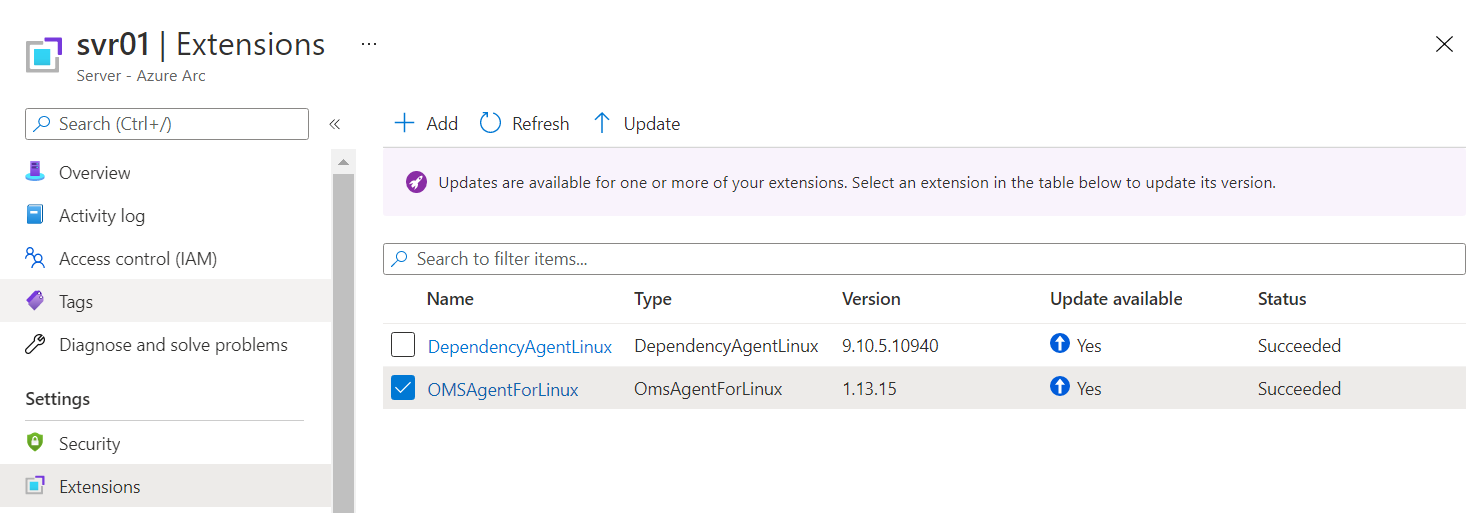Open the DependencyAgentLinux extension link
The width and height of the screenshot is (1481, 513).
pos(519,347)
